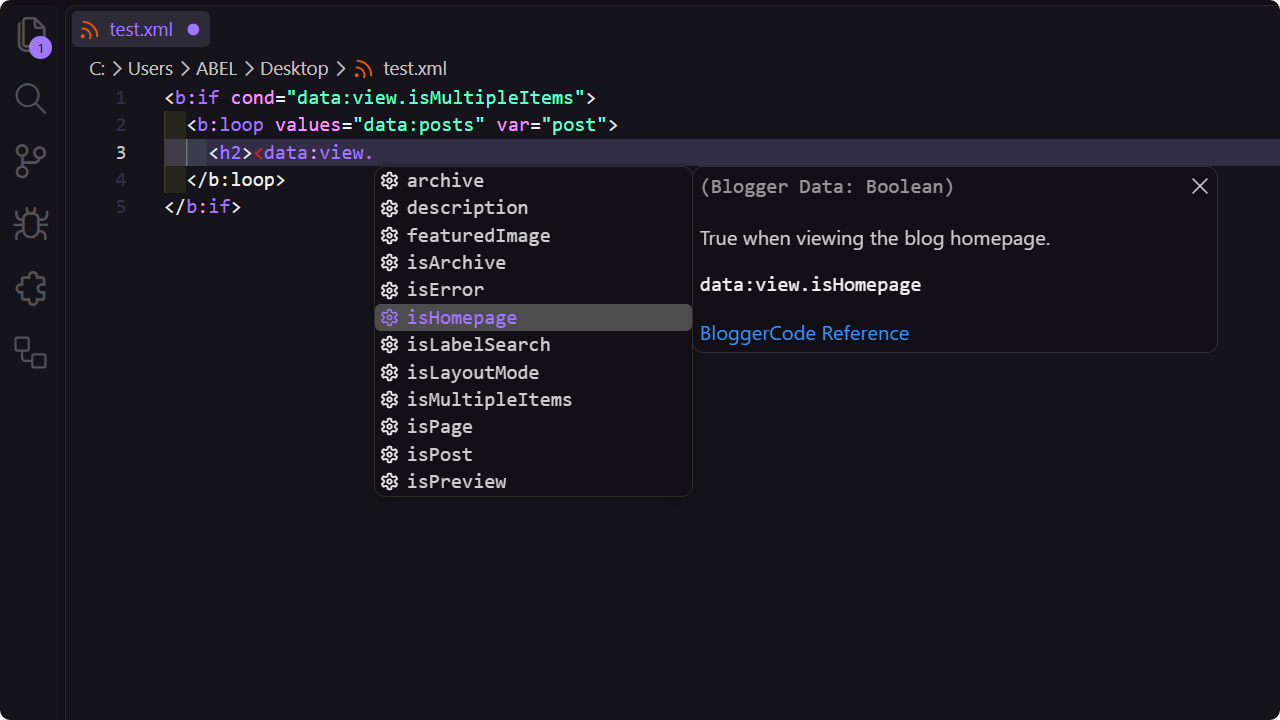This screenshot has height=720, width=1280.
Task: Choose the isError suggestion
Action: point(533,290)
